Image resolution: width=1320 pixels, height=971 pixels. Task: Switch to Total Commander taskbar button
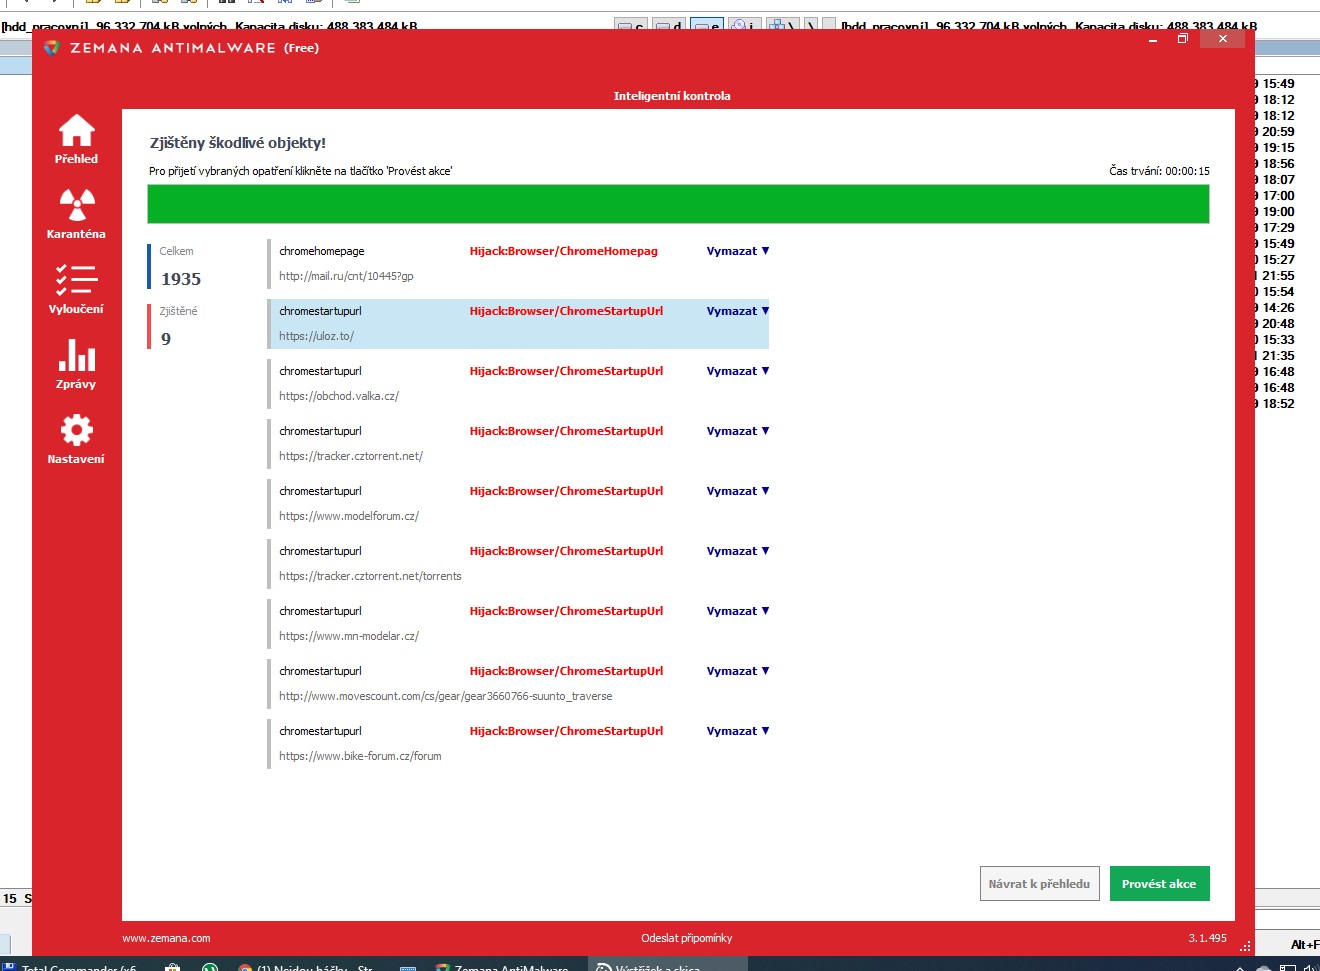tap(72, 965)
